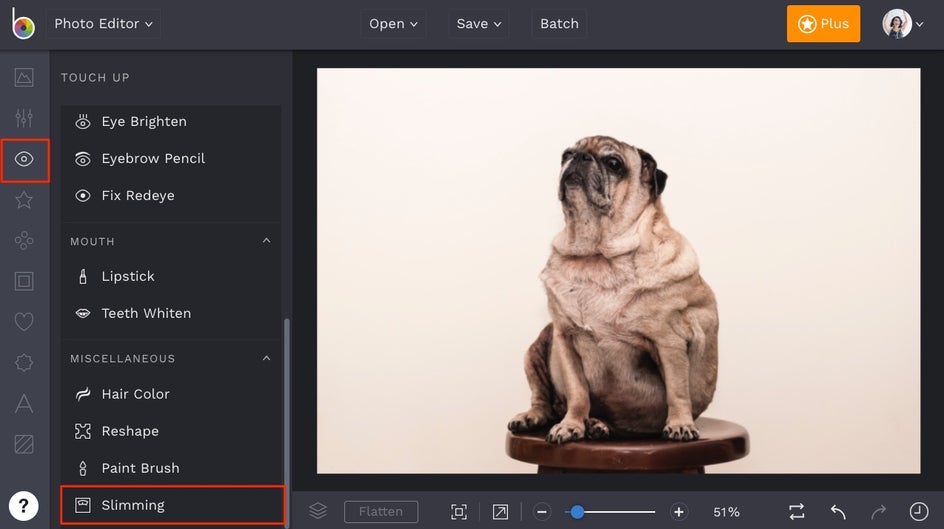Click the 51% zoom value
The image size is (944, 529).
click(726, 512)
